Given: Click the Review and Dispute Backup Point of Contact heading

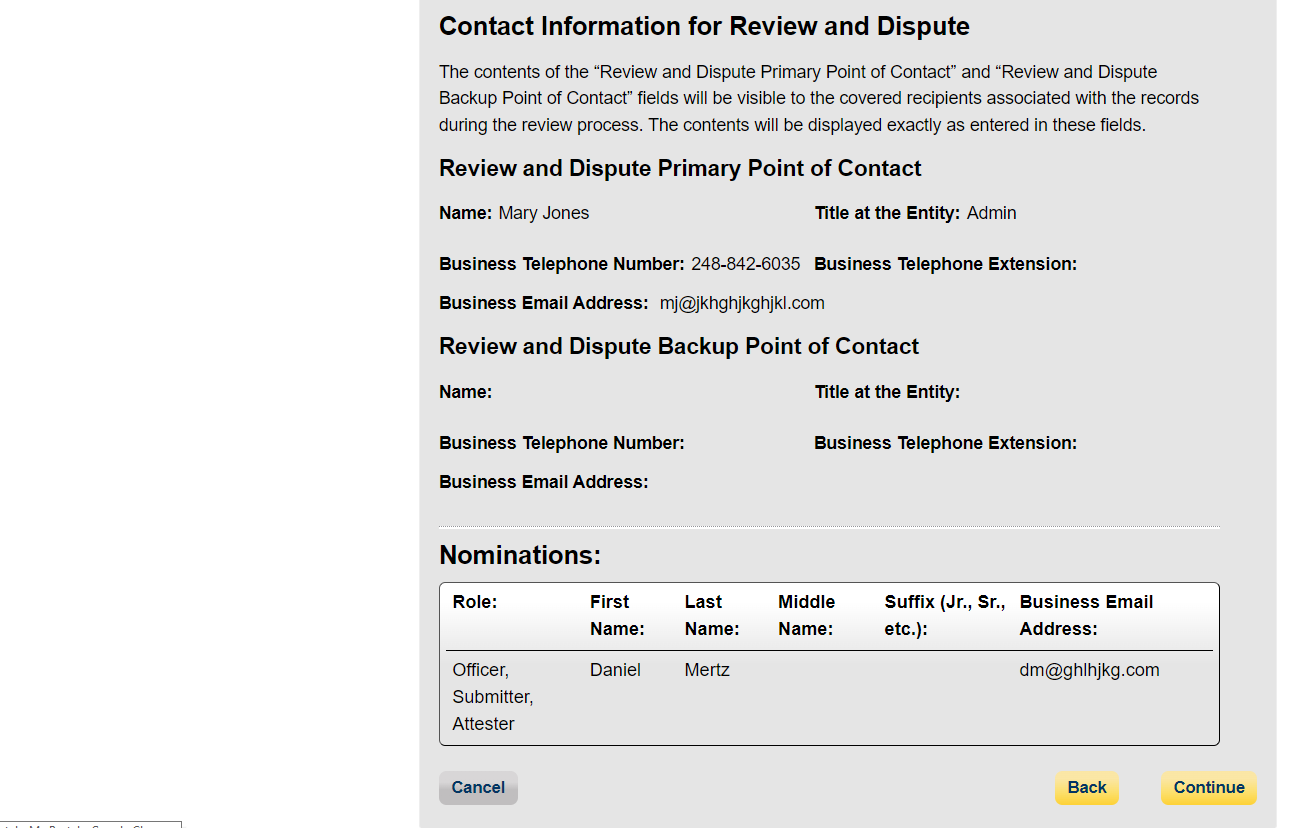Looking at the screenshot, I should click(x=678, y=346).
